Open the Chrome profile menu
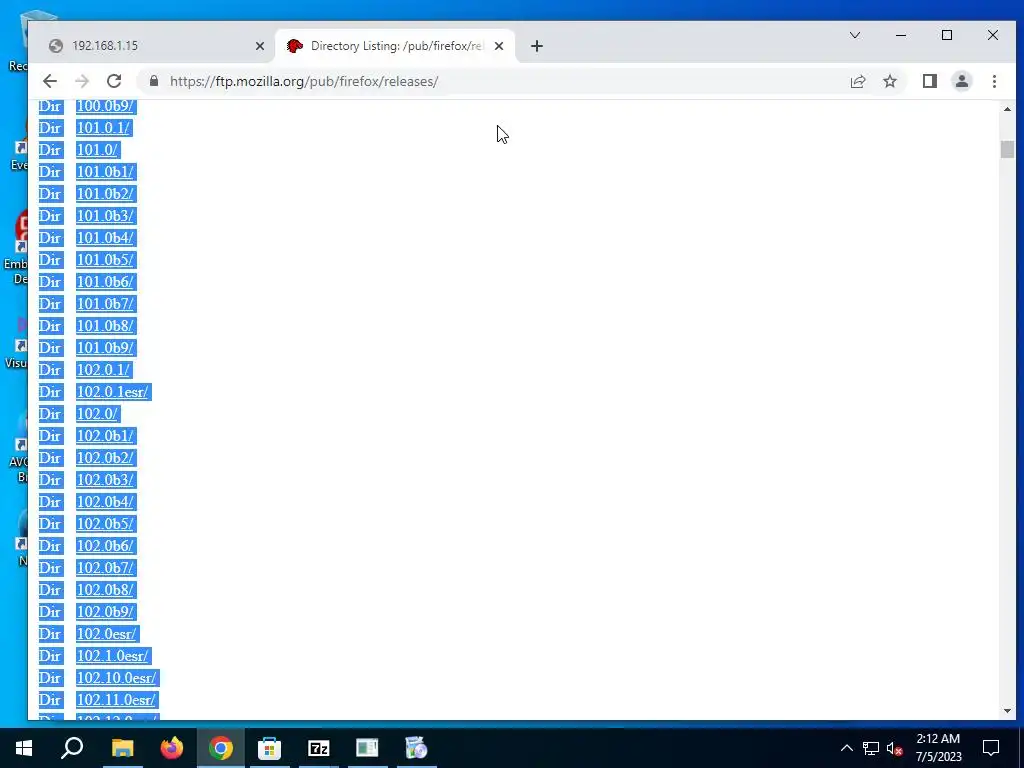This screenshot has height=768, width=1024. (x=961, y=81)
